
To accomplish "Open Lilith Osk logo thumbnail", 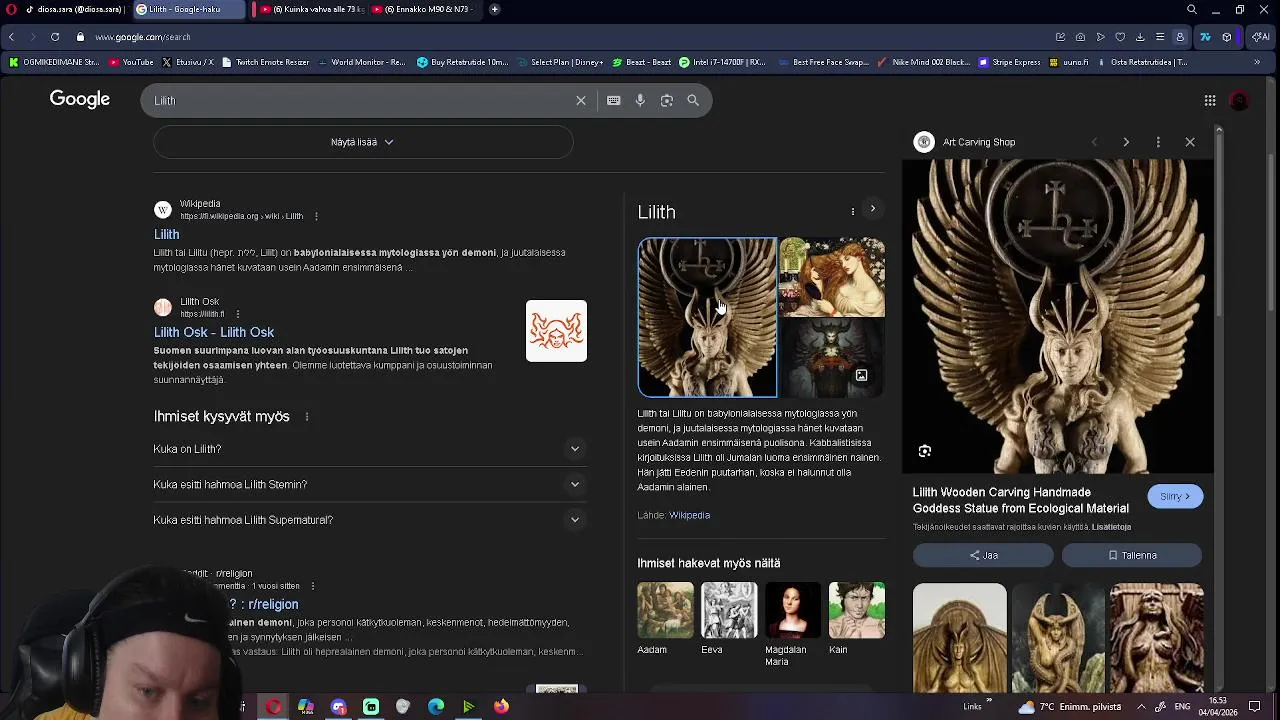I will 557,331.
